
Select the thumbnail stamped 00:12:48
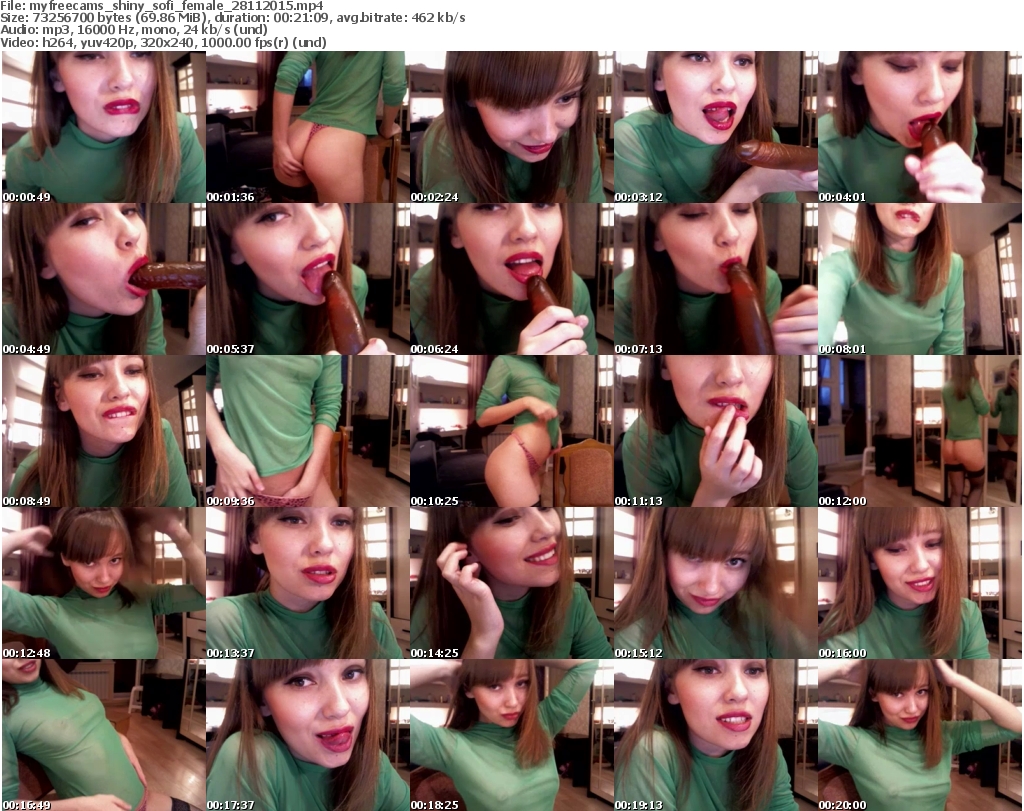click(104, 583)
